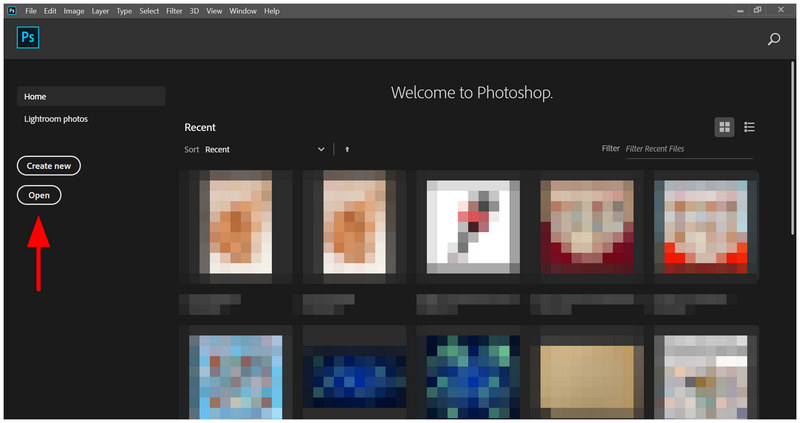Open the View menu
This screenshot has width=800, height=423.
214,11
